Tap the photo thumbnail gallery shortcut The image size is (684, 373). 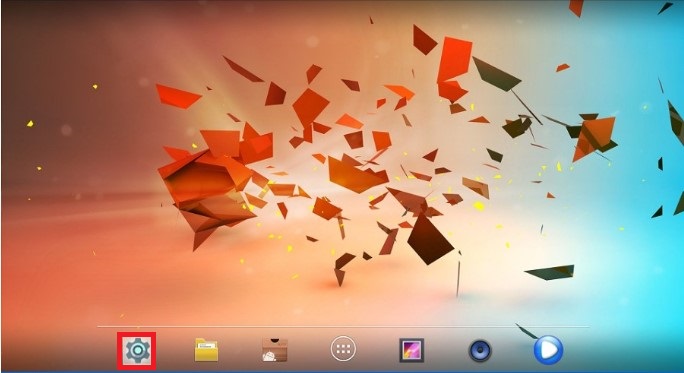pyautogui.click(x=411, y=350)
